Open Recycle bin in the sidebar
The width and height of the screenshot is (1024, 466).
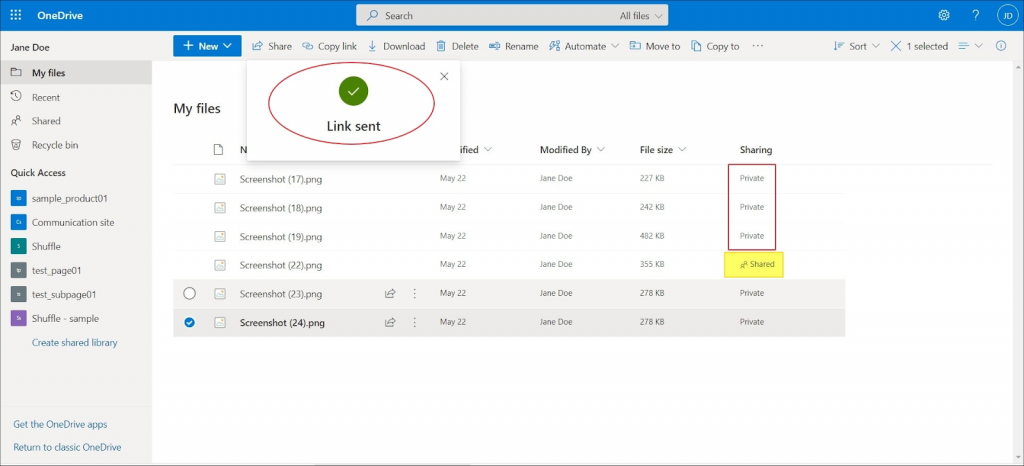[54, 145]
